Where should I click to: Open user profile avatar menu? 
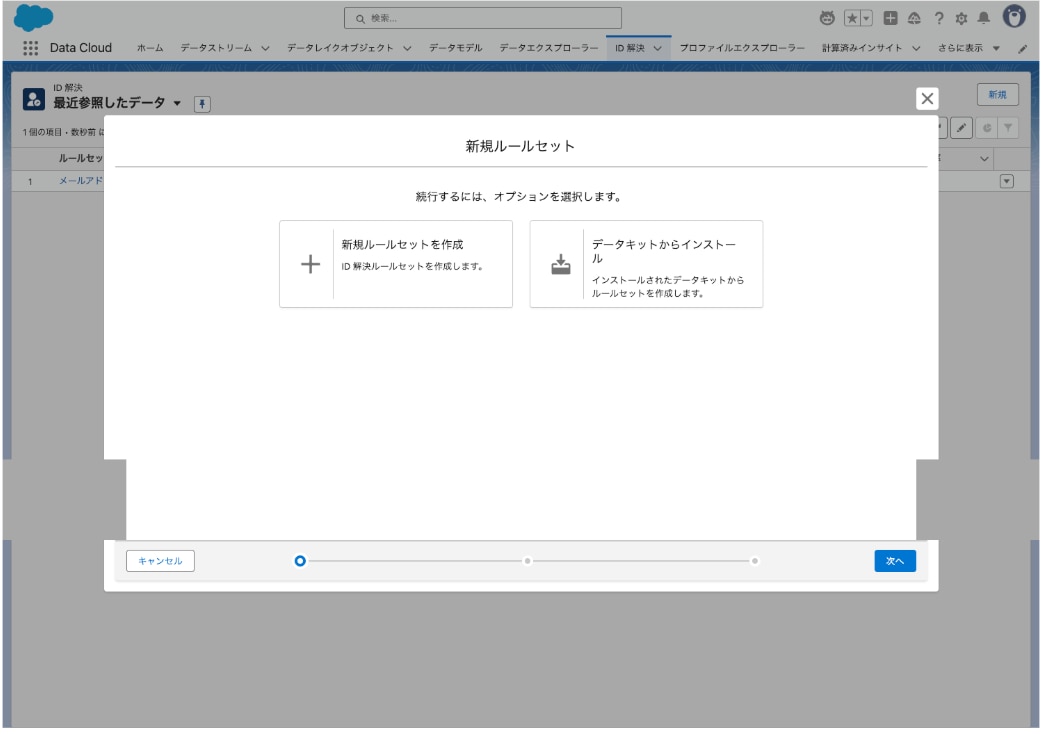[x=1014, y=17]
